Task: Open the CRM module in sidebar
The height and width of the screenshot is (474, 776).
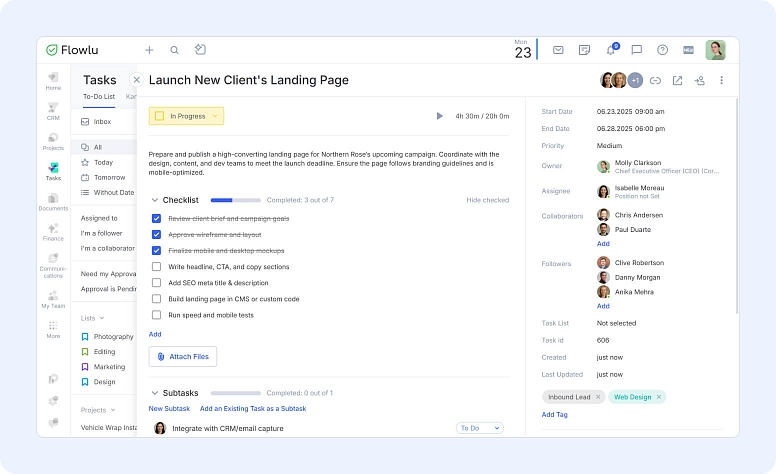Action: [53, 111]
